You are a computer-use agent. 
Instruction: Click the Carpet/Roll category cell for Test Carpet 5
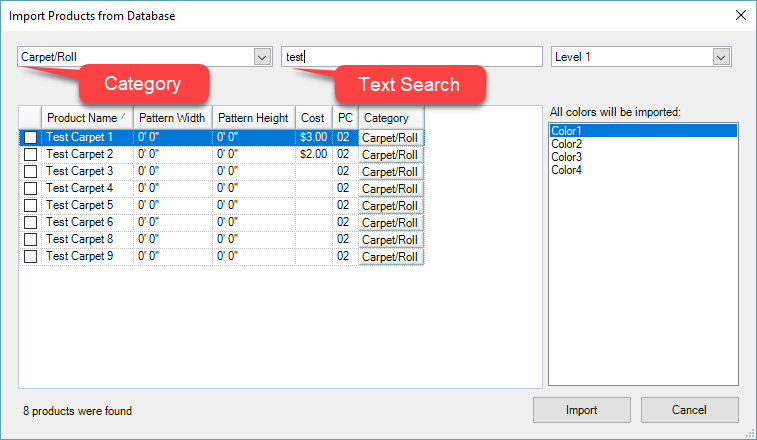pyautogui.click(x=391, y=206)
